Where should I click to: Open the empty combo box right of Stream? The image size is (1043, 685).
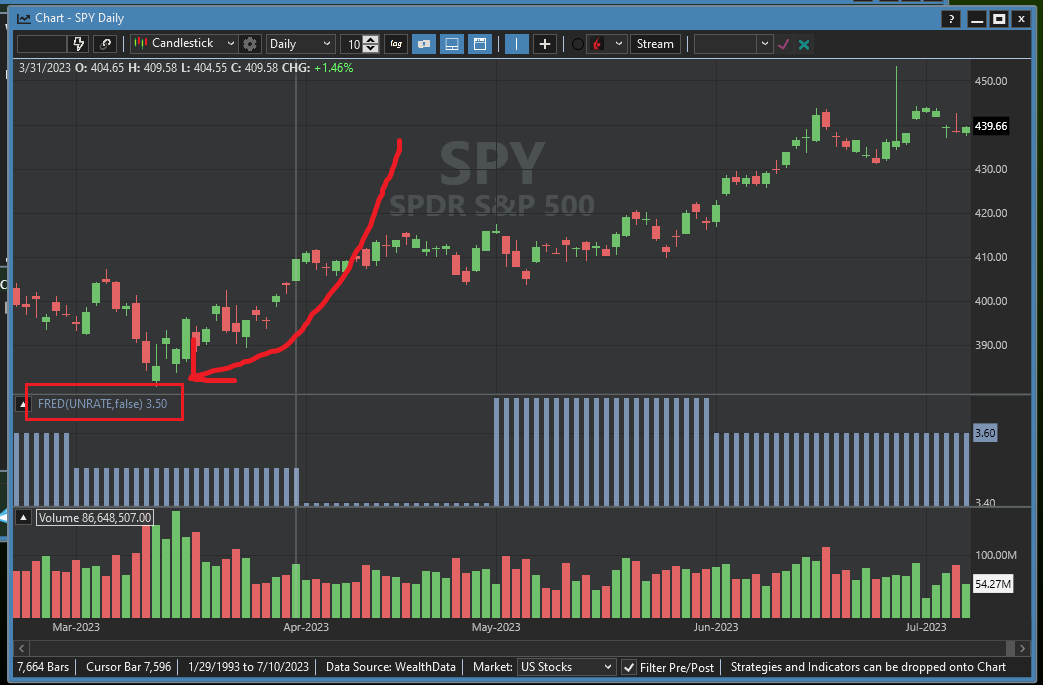(733, 44)
